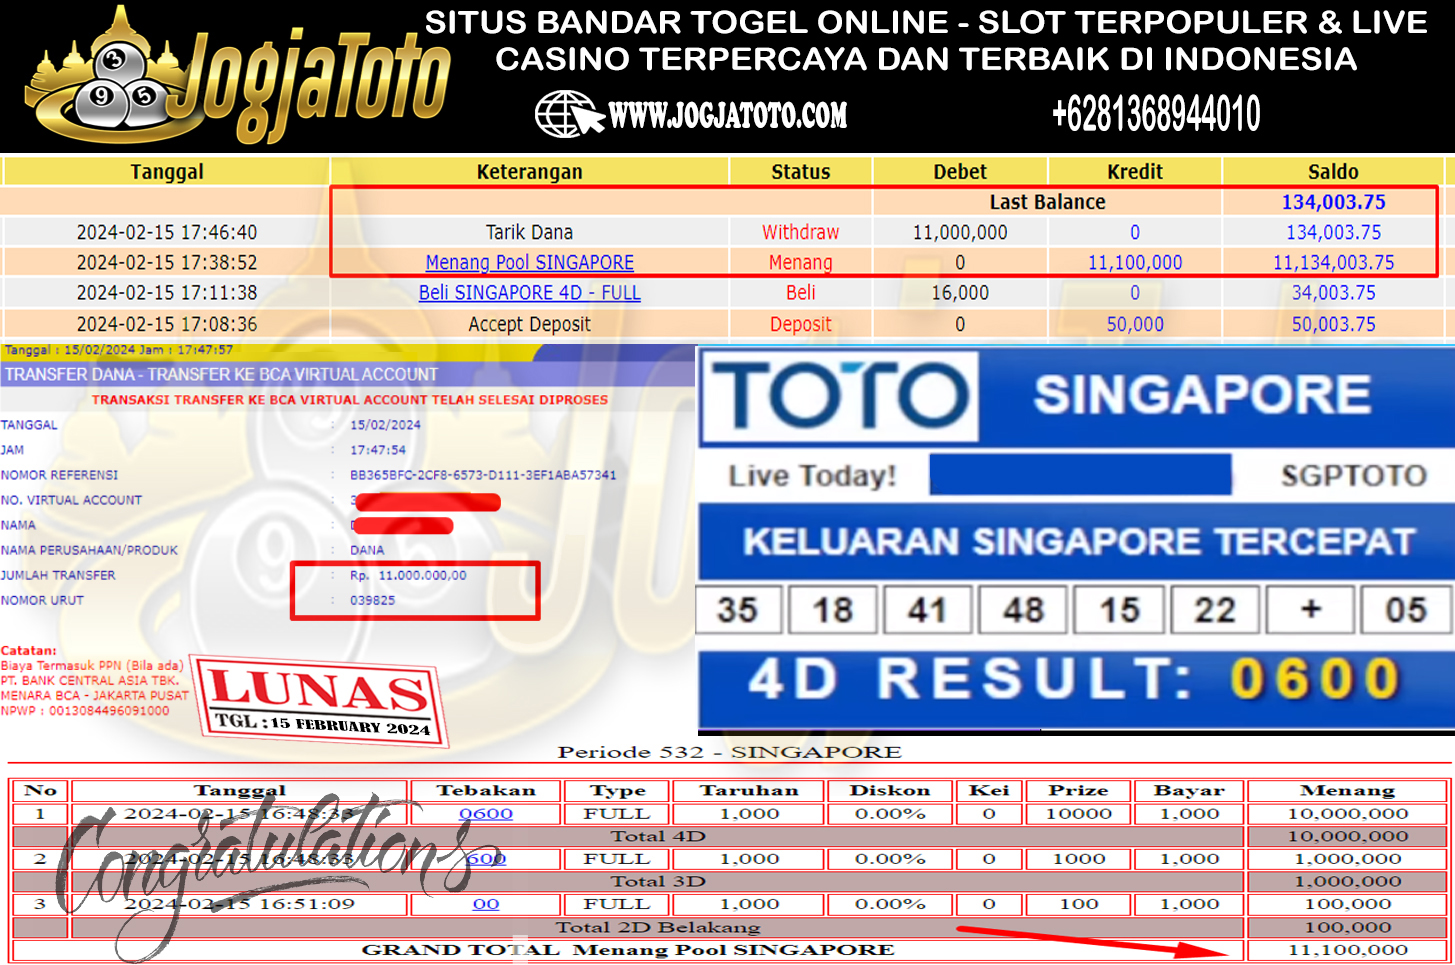Click the JogjaToto logo
The image size is (1455, 965).
[x=238, y=77]
